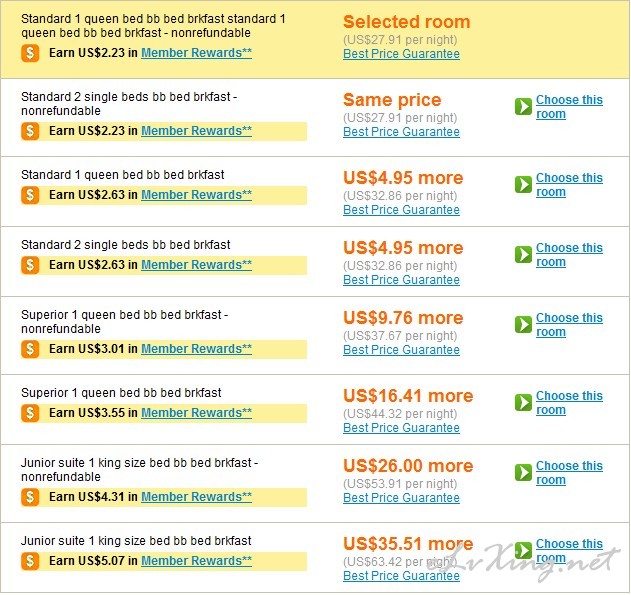This screenshot has width=631, height=595.
Task: Click orange dollar icon next to Earn US$5.07
Action: (x=30, y=561)
